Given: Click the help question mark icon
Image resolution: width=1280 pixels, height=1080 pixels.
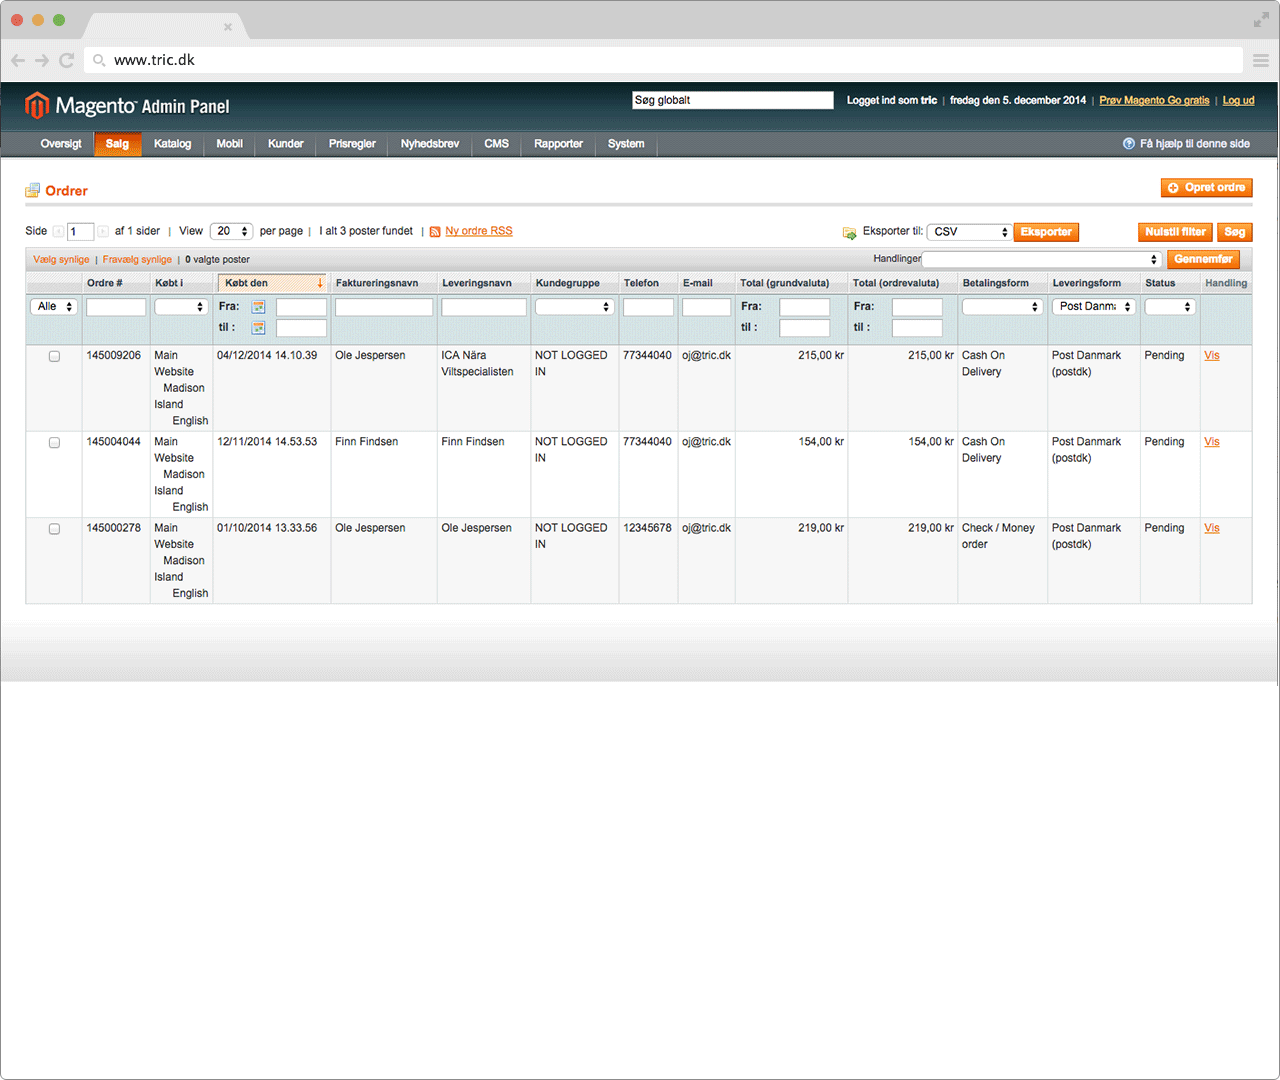Looking at the screenshot, I should (1129, 144).
